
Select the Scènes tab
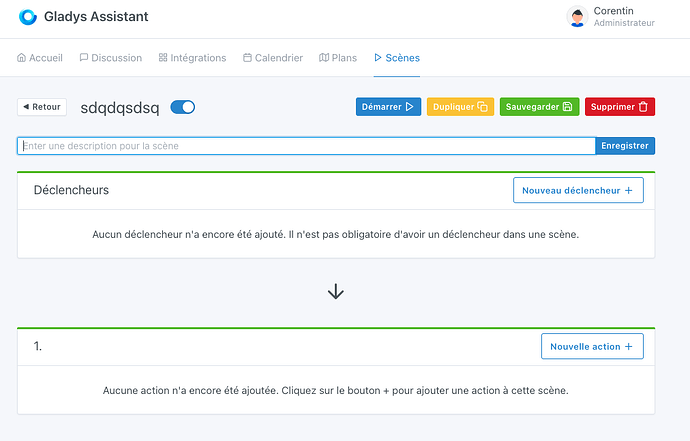[396, 58]
